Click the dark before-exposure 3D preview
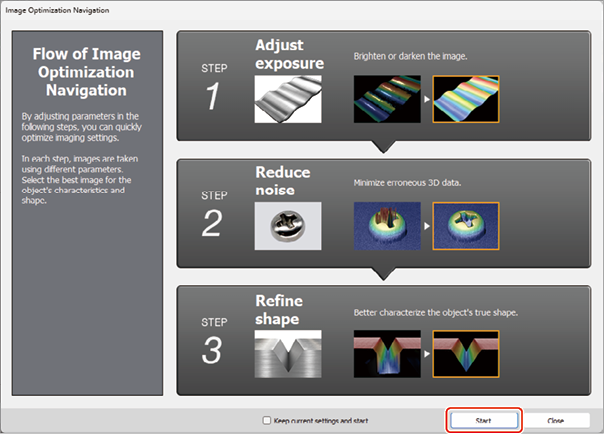This screenshot has height=435, width=604. click(x=389, y=98)
